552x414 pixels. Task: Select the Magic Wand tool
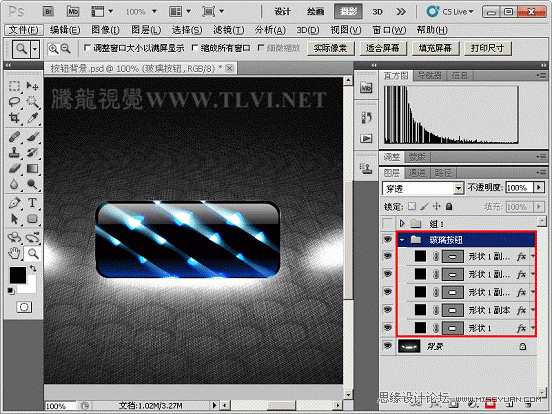coord(33,102)
